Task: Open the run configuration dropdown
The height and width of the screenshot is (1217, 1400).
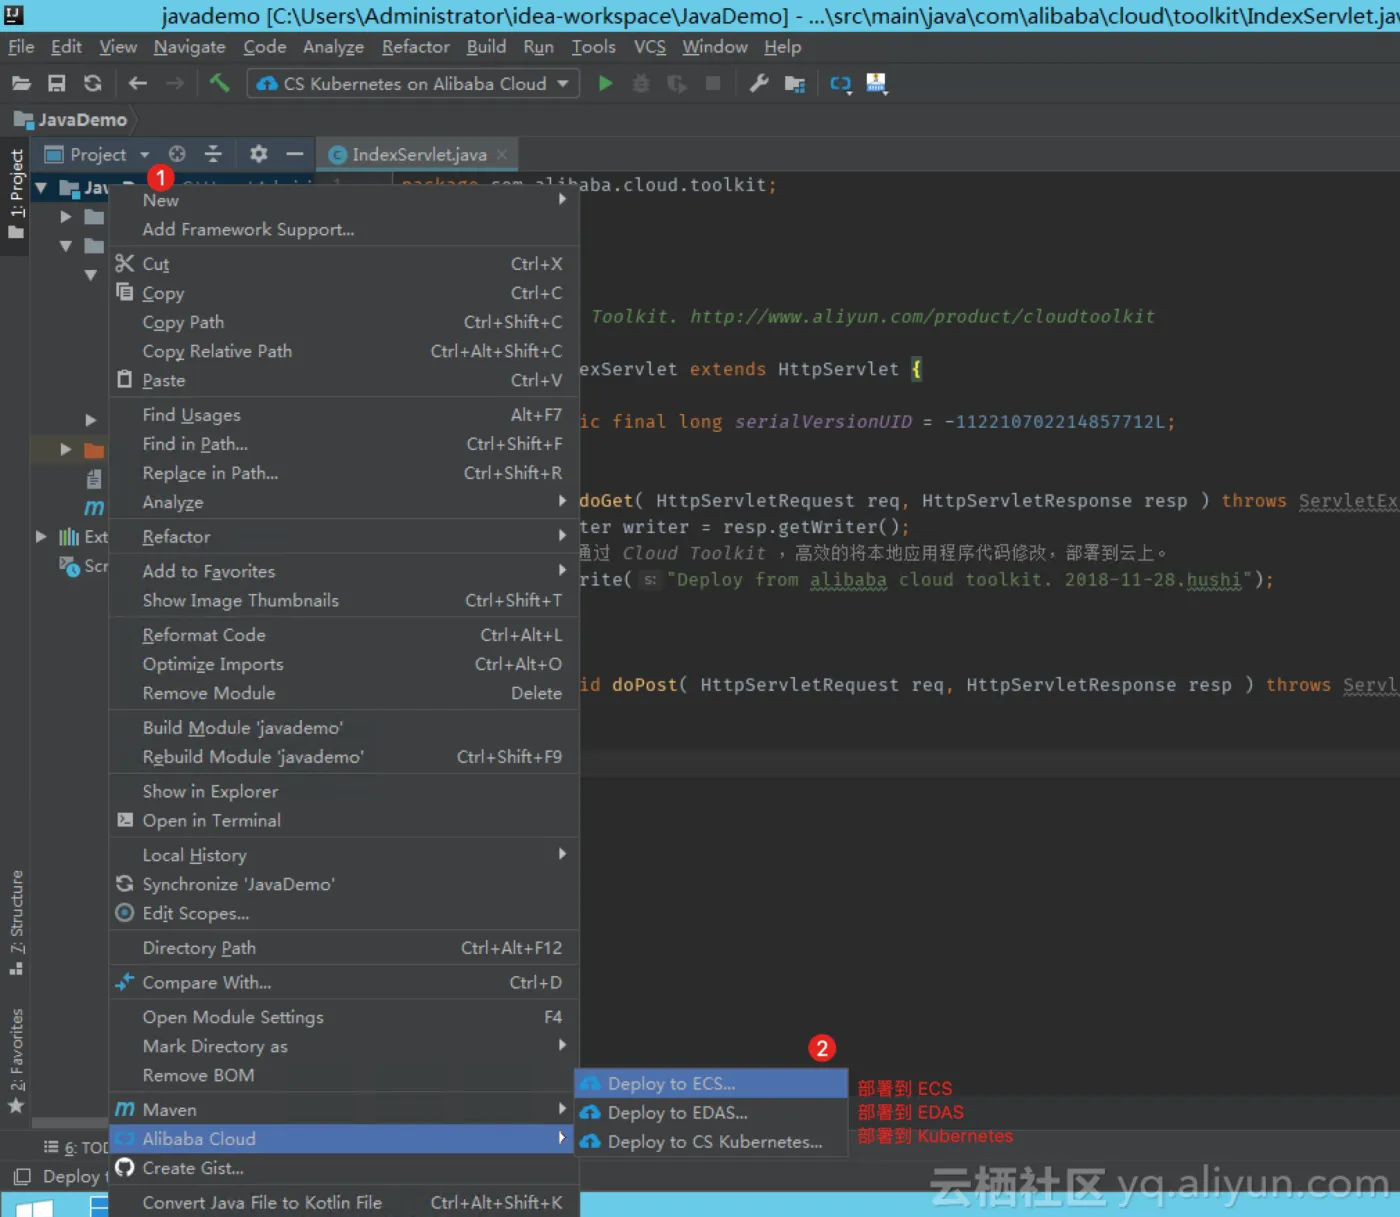Action: pos(413,84)
